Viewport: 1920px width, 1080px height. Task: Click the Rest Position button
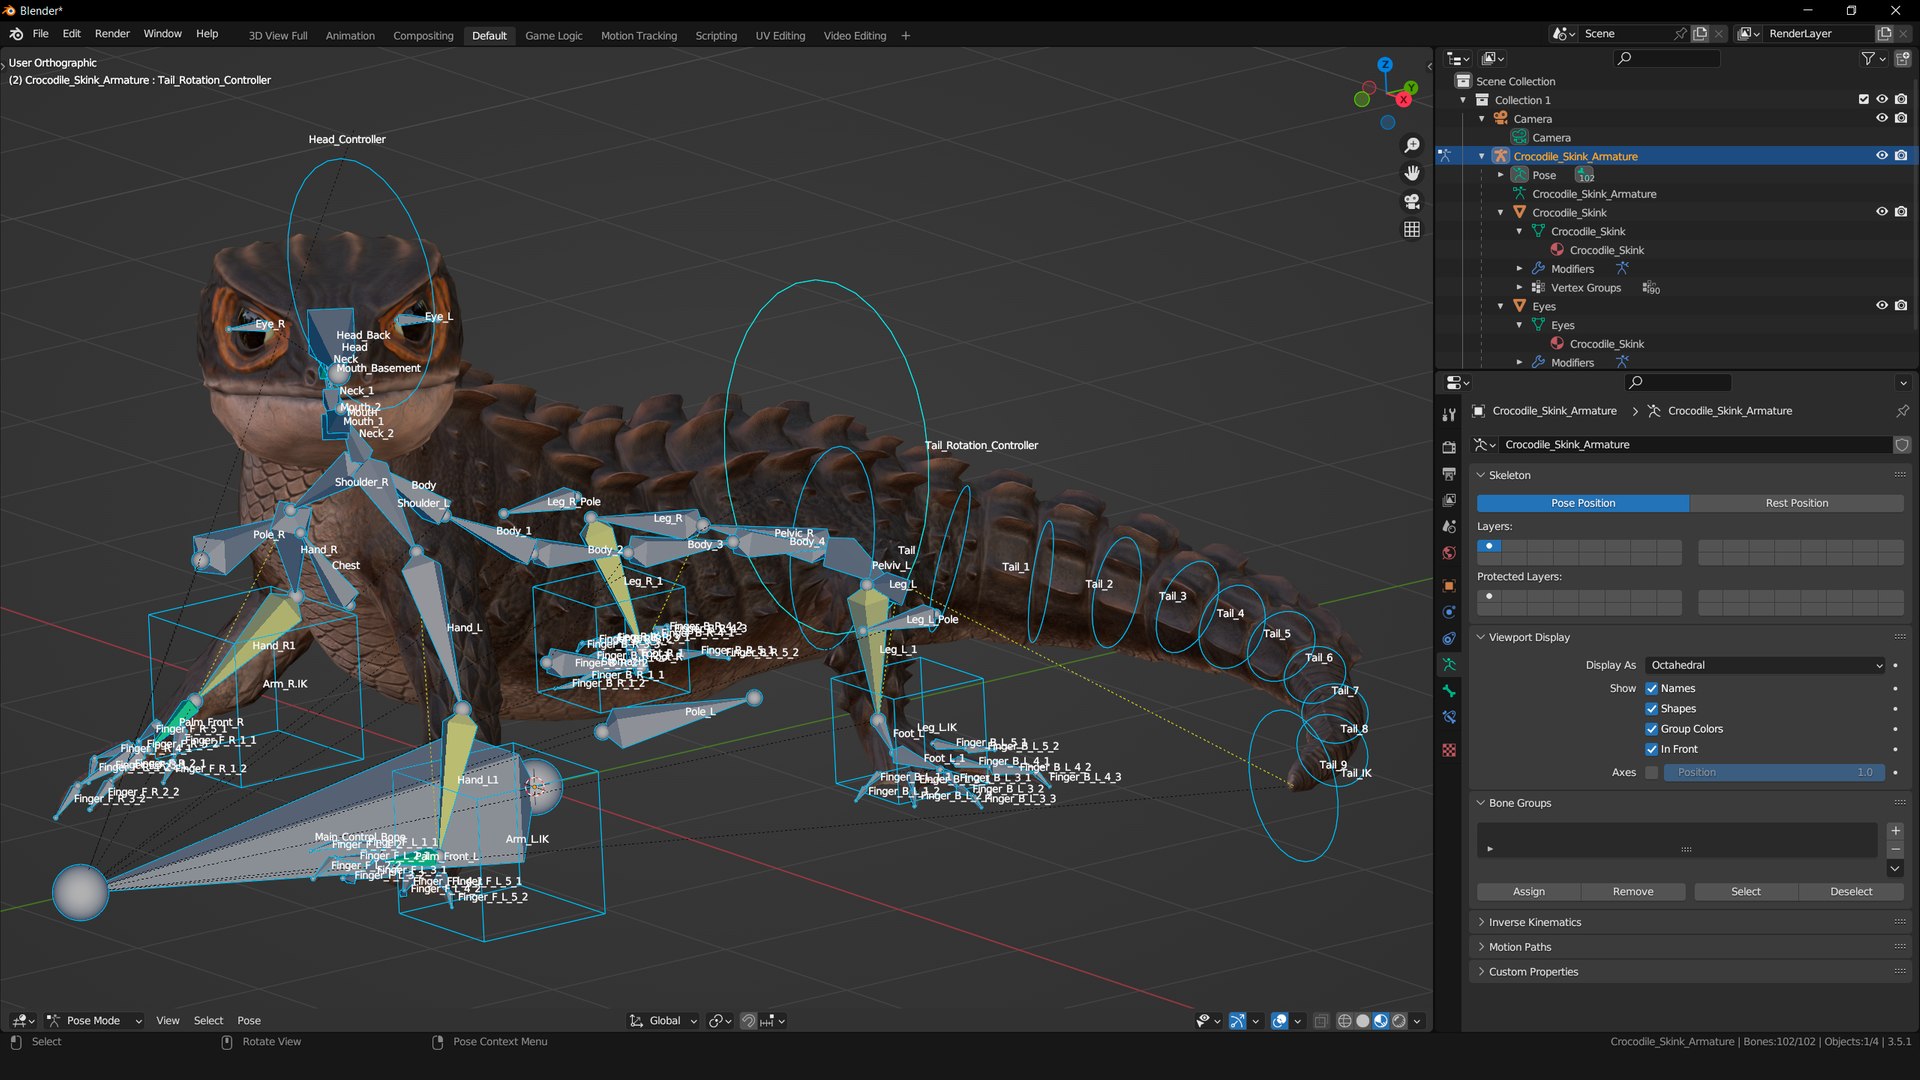[x=1796, y=504]
